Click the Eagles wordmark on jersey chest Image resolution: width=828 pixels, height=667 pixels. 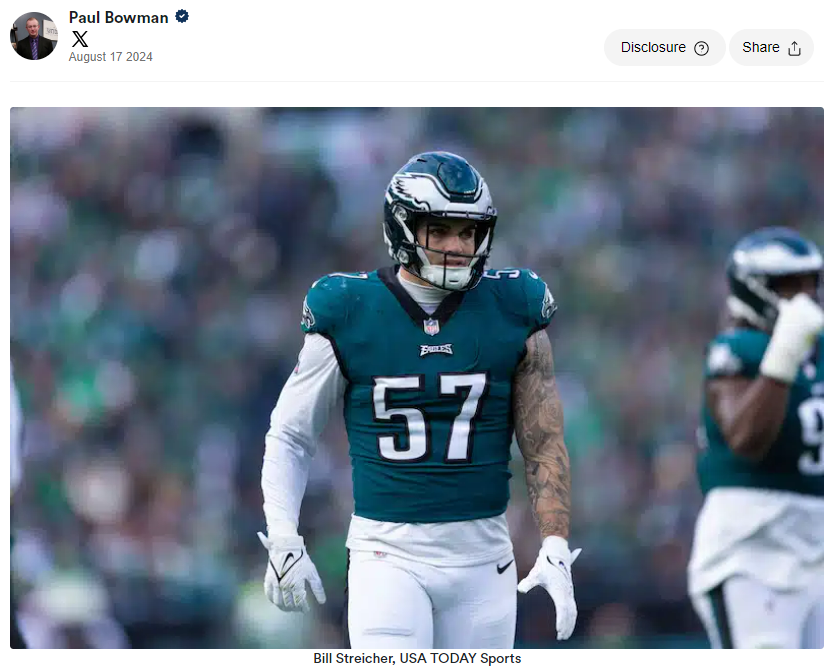pos(436,349)
